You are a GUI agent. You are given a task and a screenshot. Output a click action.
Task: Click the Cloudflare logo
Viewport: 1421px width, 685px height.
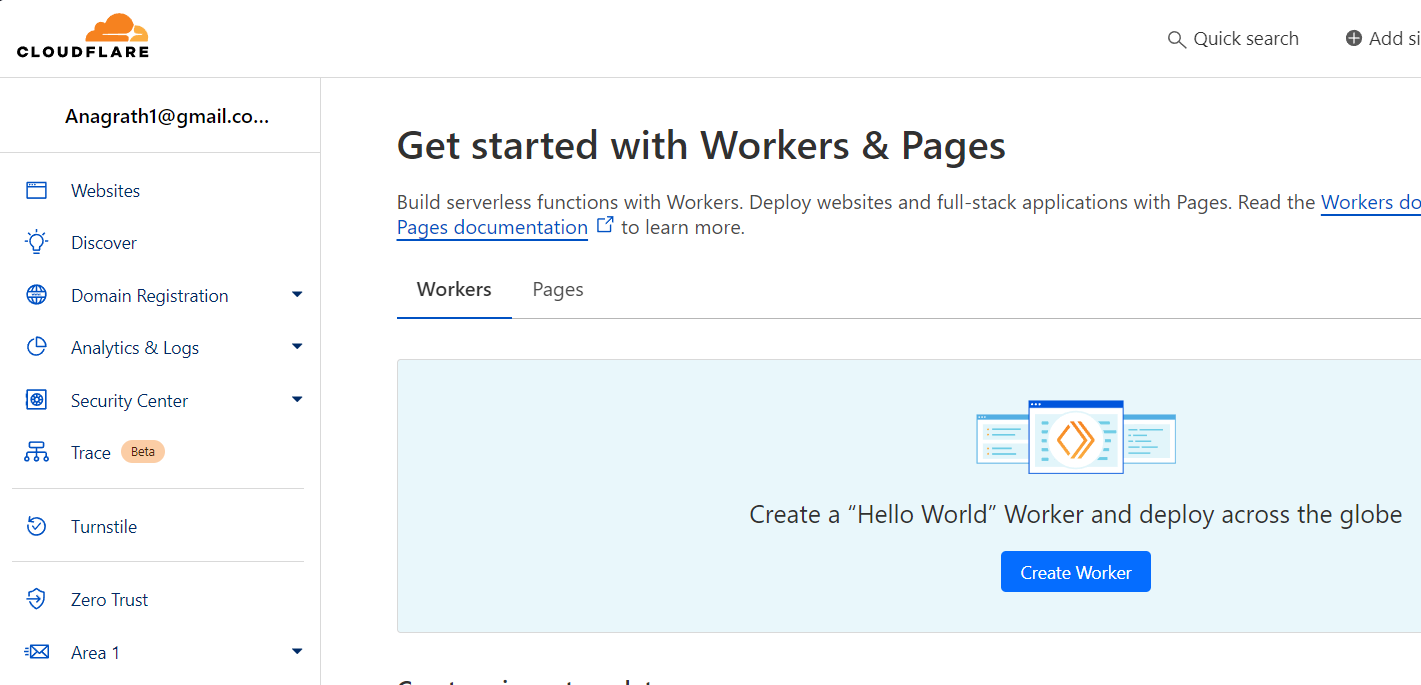pos(83,37)
